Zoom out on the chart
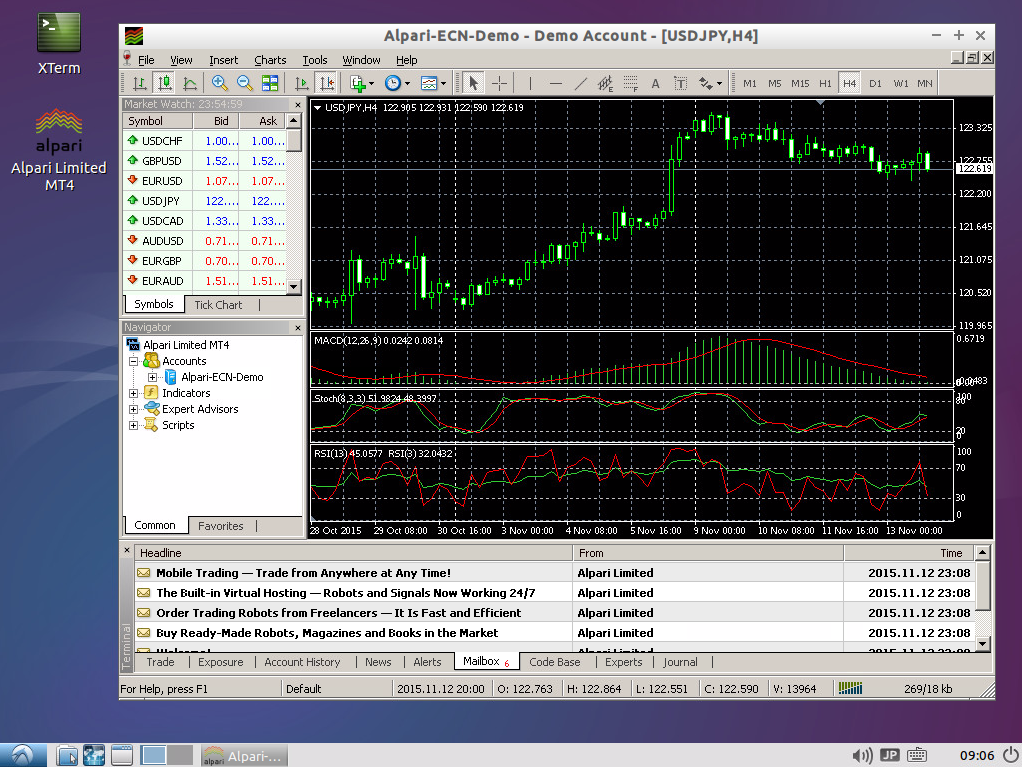The width and height of the screenshot is (1022, 767). click(244, 83)
